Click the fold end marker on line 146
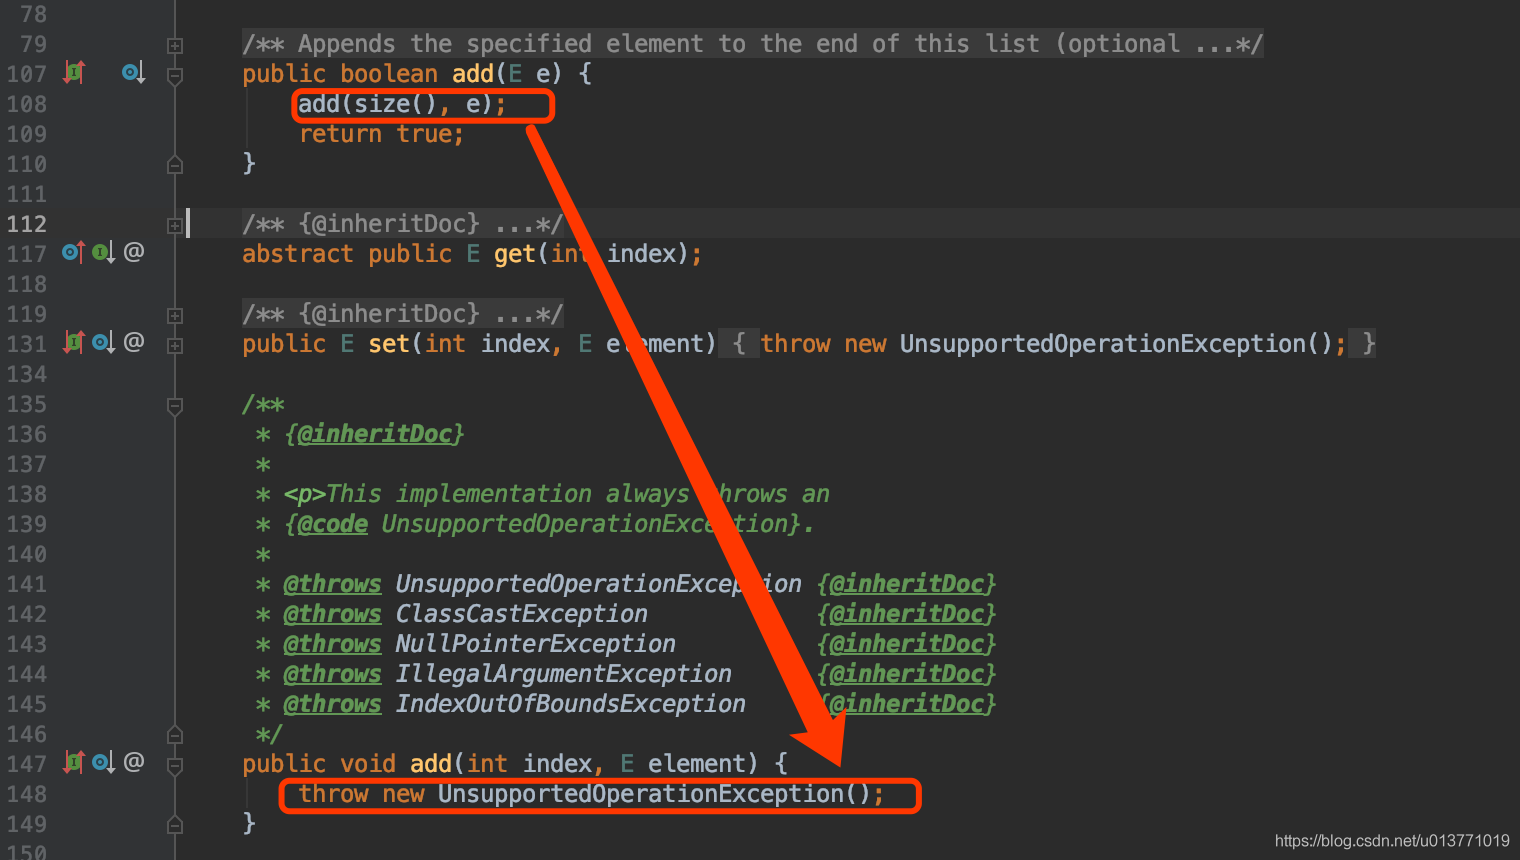Image resolution: width=1520 pixels, height=860 pixels. (175, 735)
